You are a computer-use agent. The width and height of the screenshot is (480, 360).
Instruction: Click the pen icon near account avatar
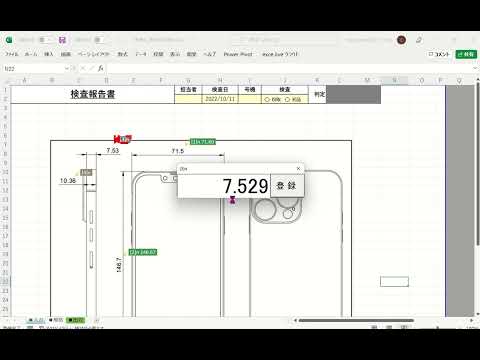419,40
